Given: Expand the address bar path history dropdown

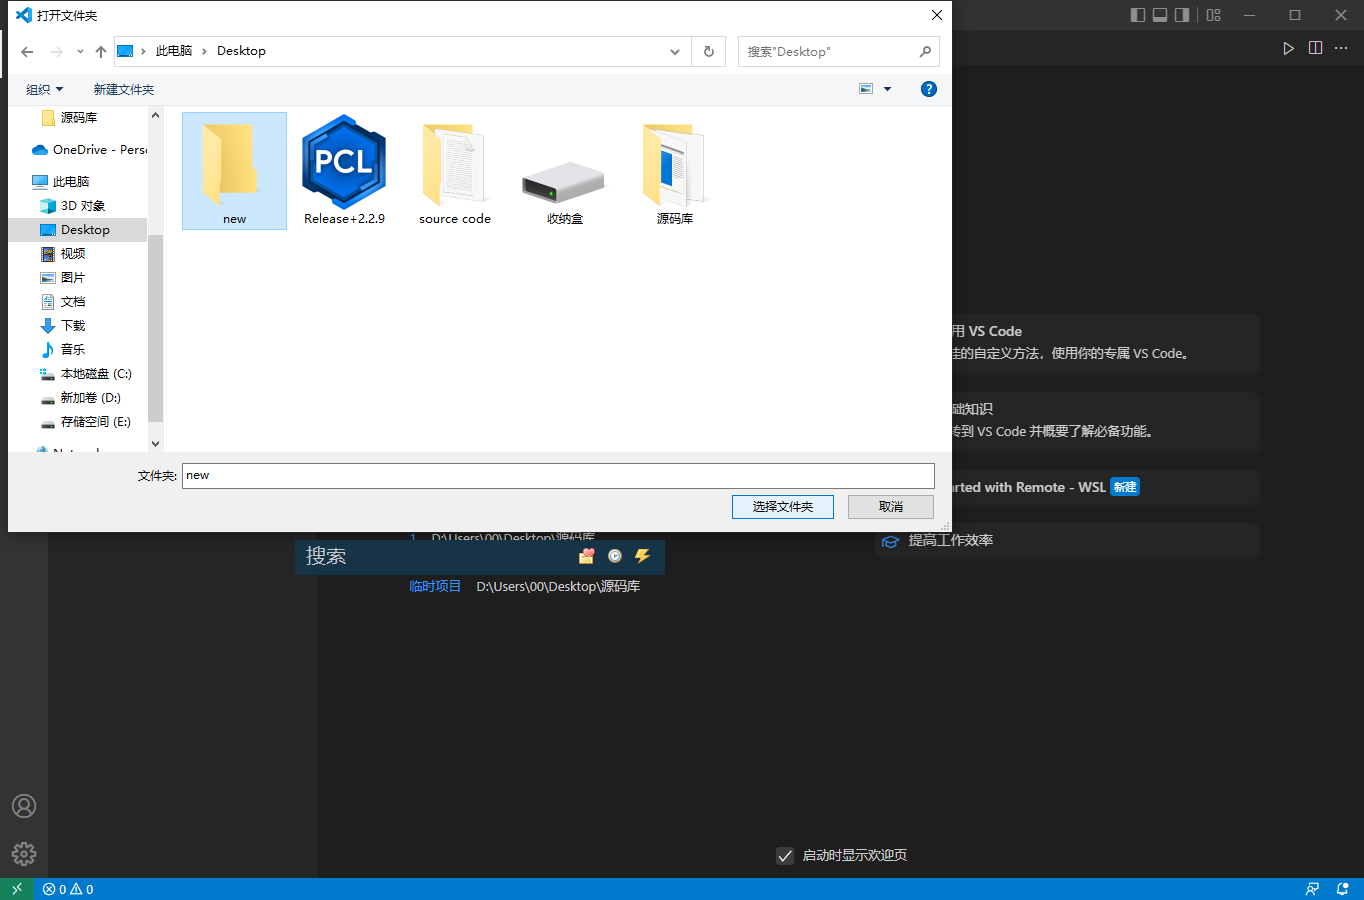Looking at the screenshot, I should (675, 52).
